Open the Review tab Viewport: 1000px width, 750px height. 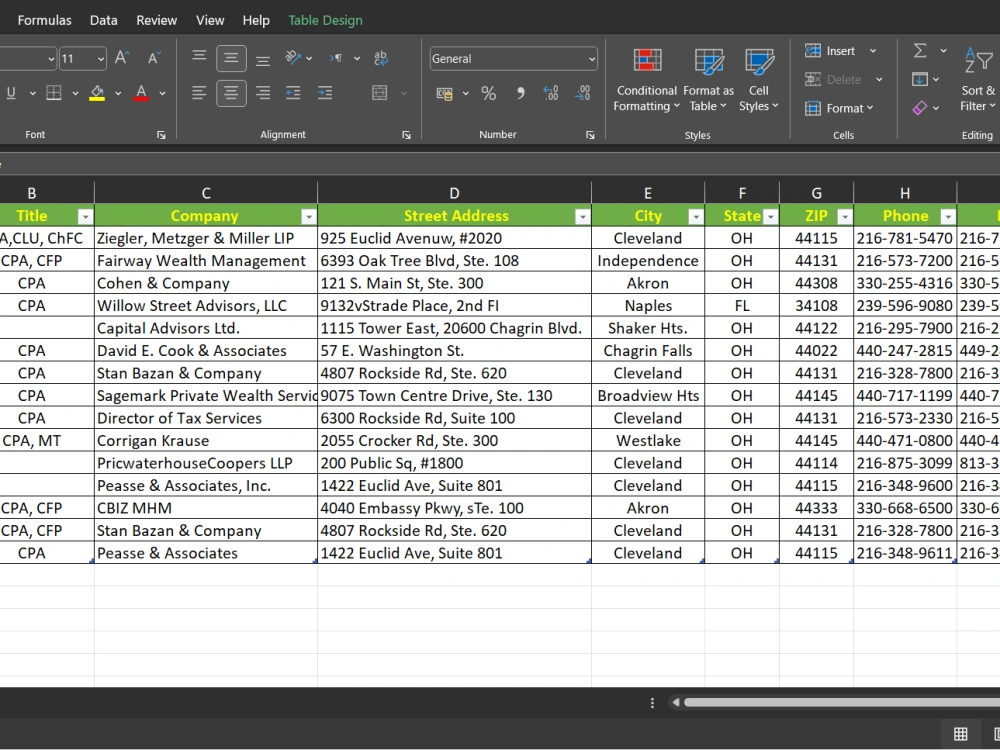(x=156, y=20)
